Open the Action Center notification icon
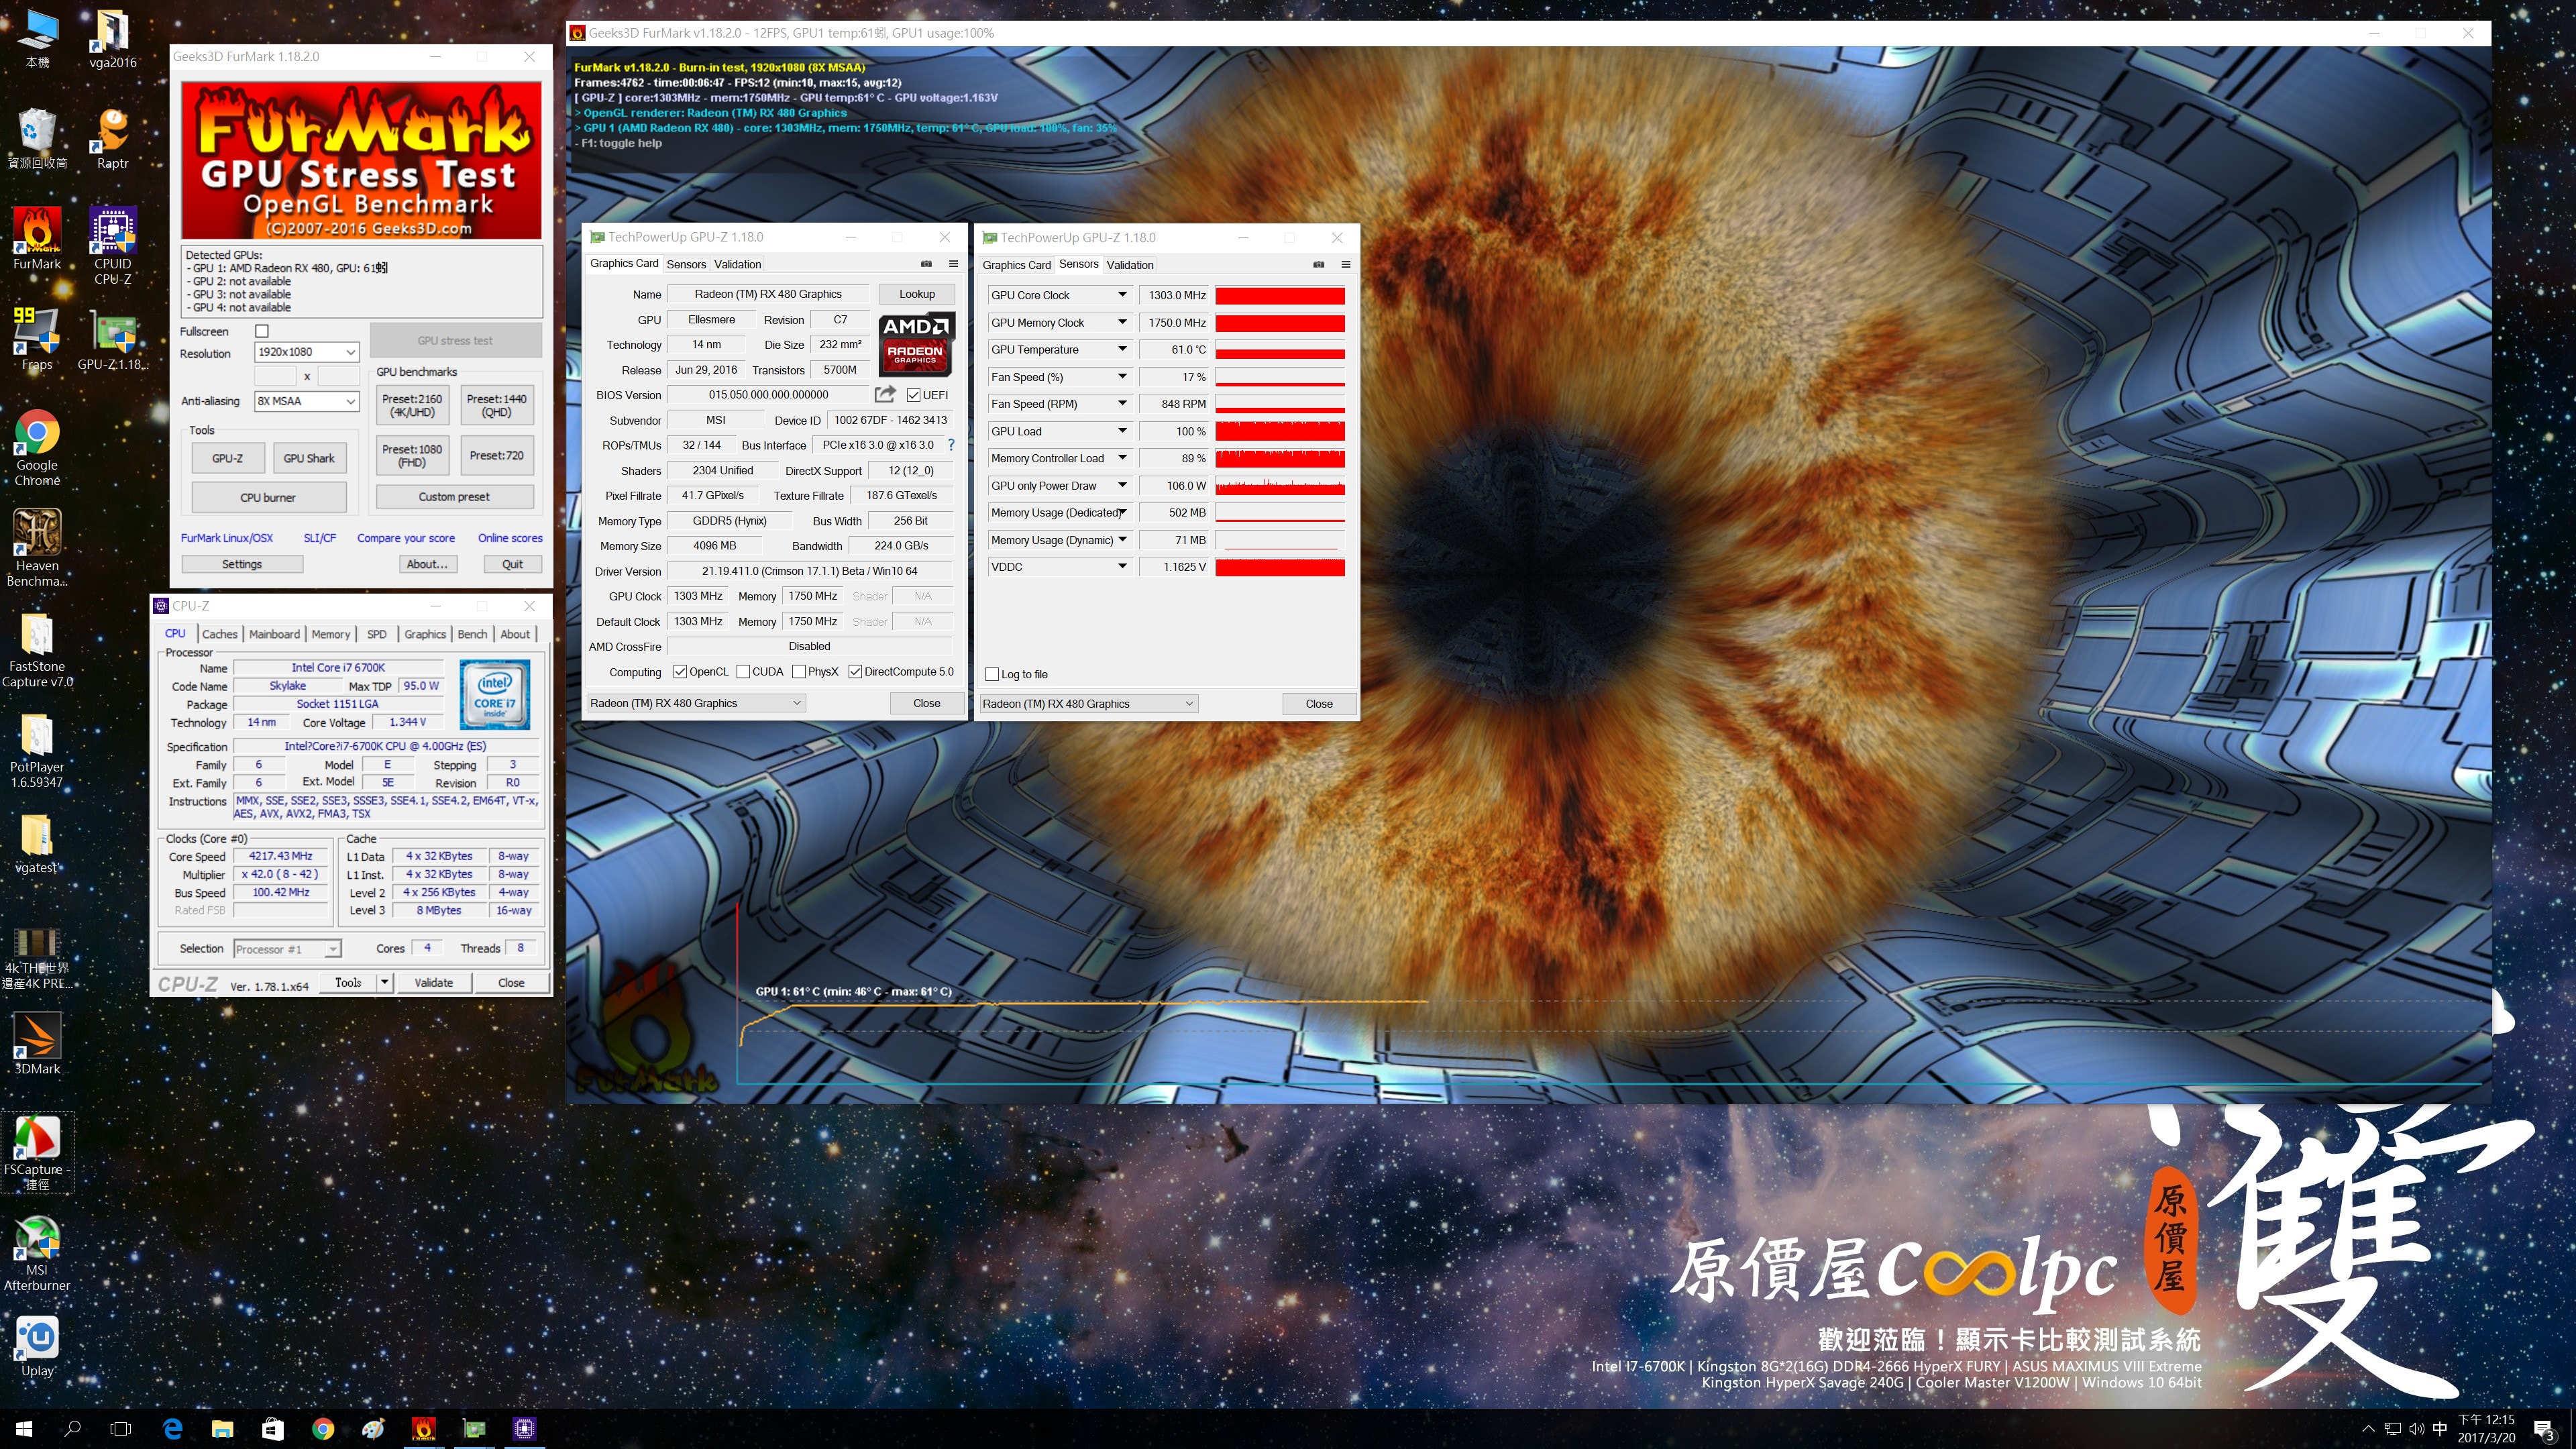This screenshot has width=2576, height=1449. point(2544,1430)
